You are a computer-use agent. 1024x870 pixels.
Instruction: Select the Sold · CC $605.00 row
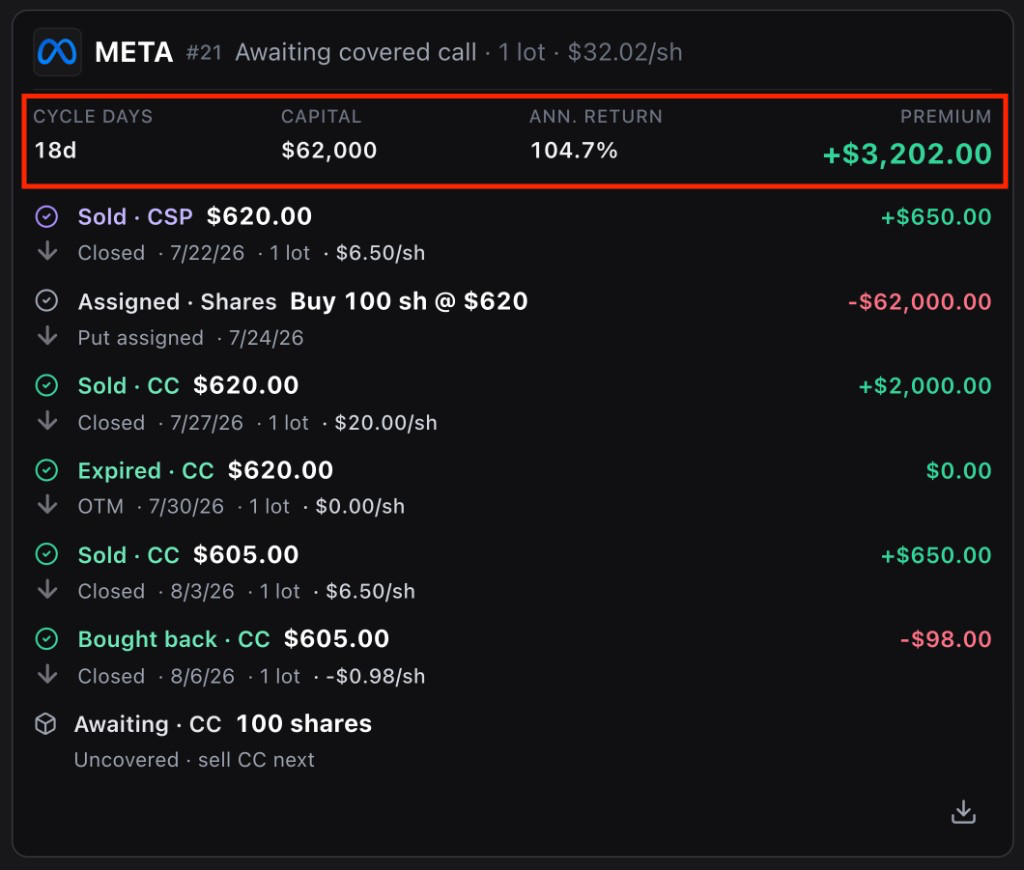513,572
